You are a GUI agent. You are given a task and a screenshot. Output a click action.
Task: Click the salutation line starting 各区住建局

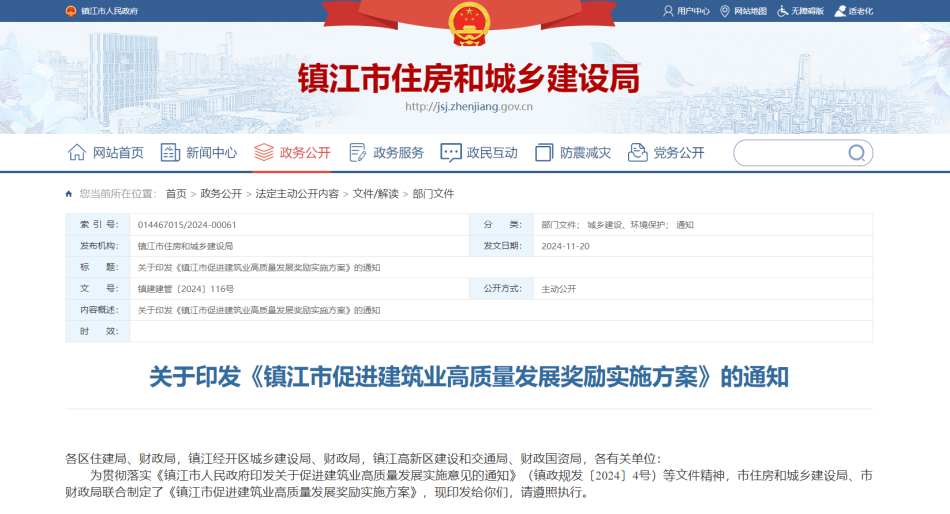click(x=364, y=459)
